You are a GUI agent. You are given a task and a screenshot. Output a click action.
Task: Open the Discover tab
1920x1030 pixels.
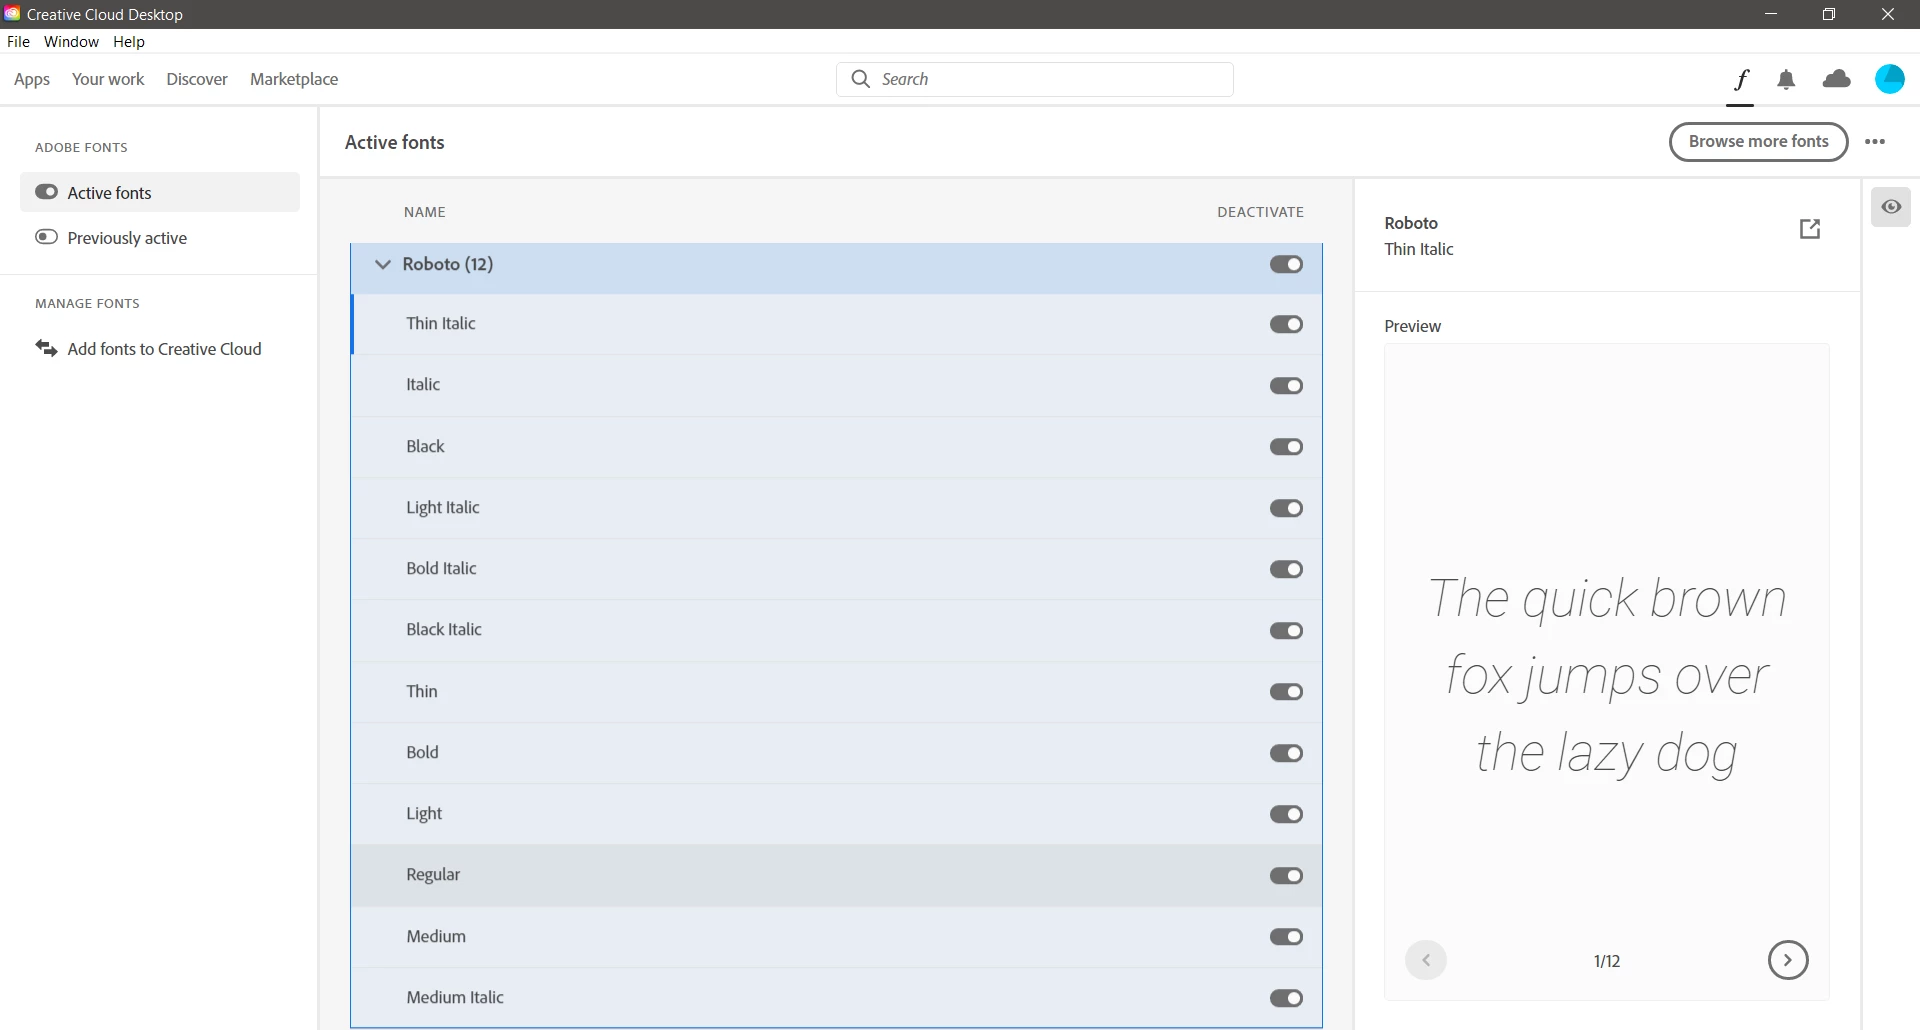click(197, 79)
